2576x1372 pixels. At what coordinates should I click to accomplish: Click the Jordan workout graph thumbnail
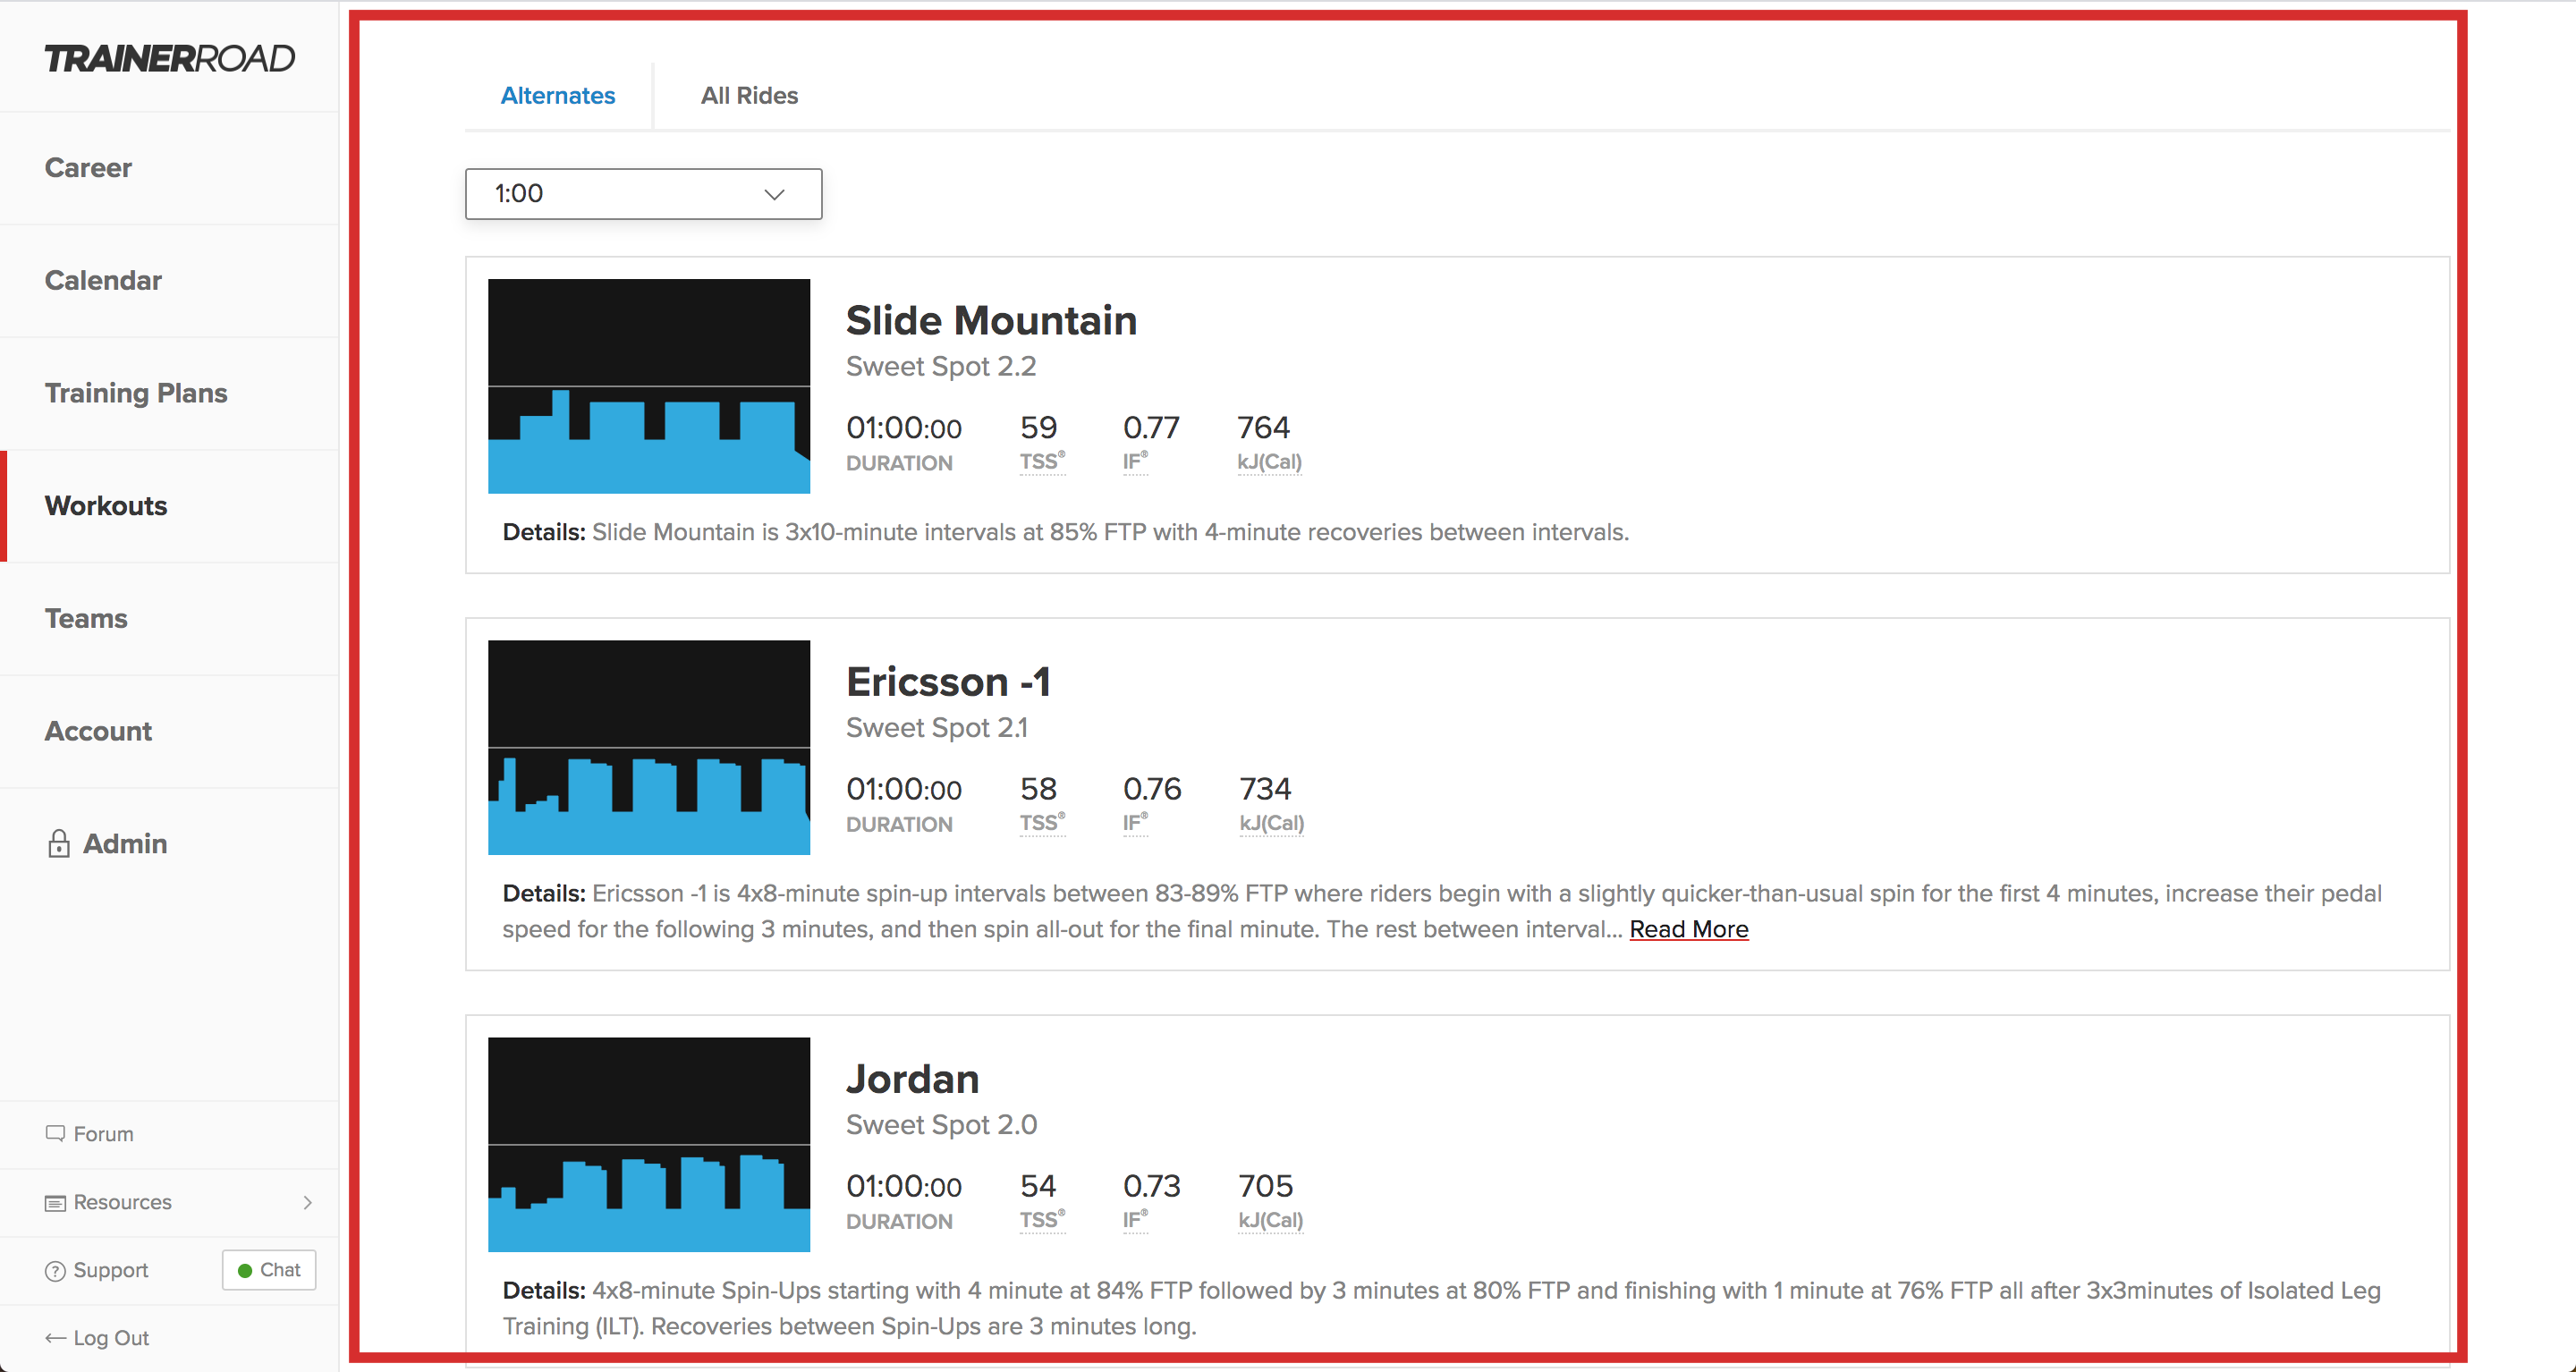[649, 1144]
